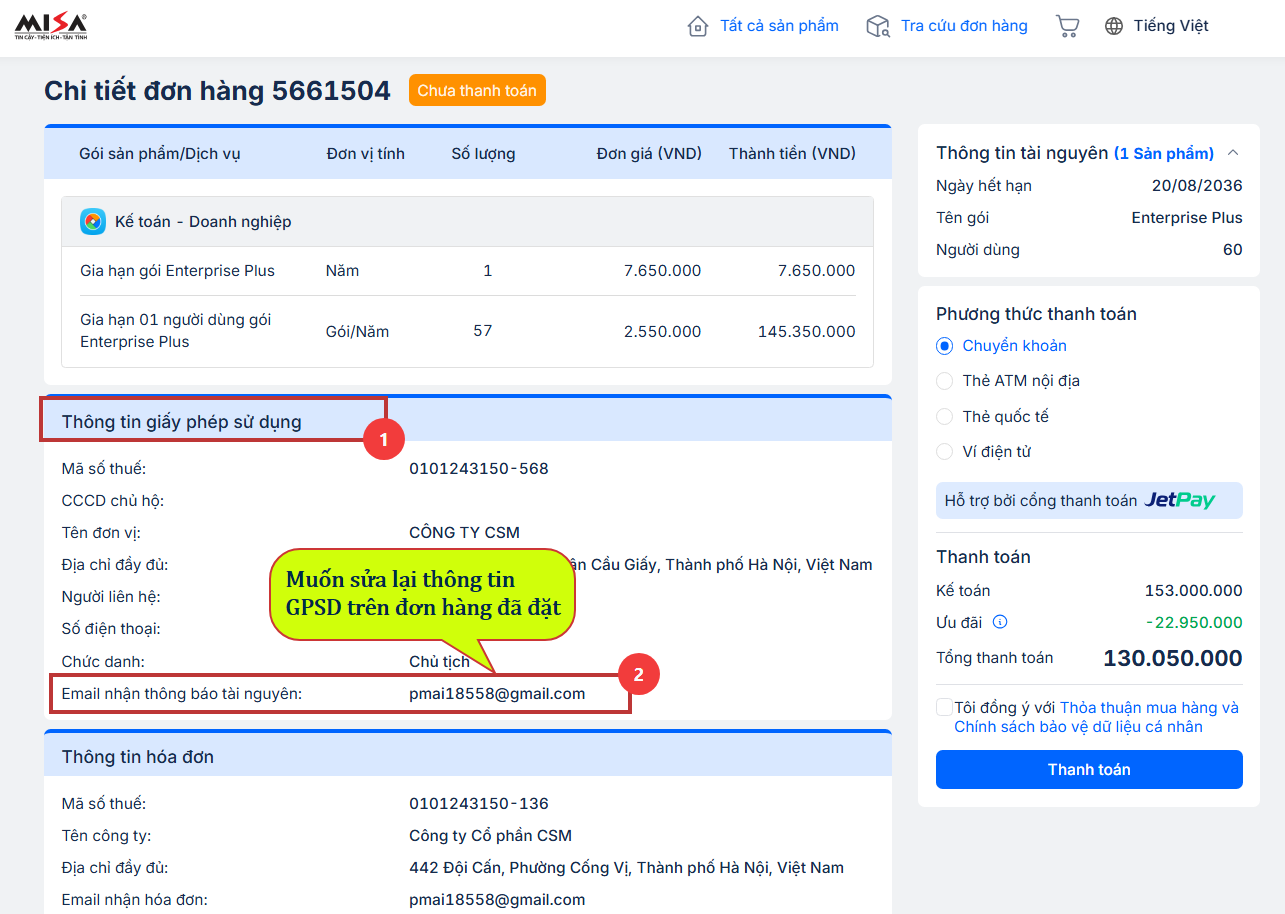This screenshot has width=1285, height=914.
Task: Click the company name Công ty Cổ phần CSM
Action: [490, 836]
